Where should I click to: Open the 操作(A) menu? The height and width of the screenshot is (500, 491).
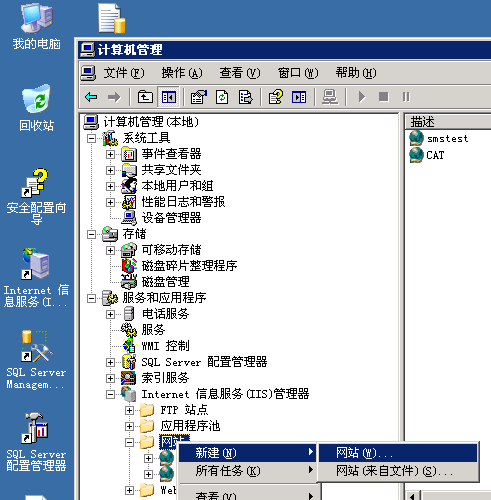(x=182, y=73)
